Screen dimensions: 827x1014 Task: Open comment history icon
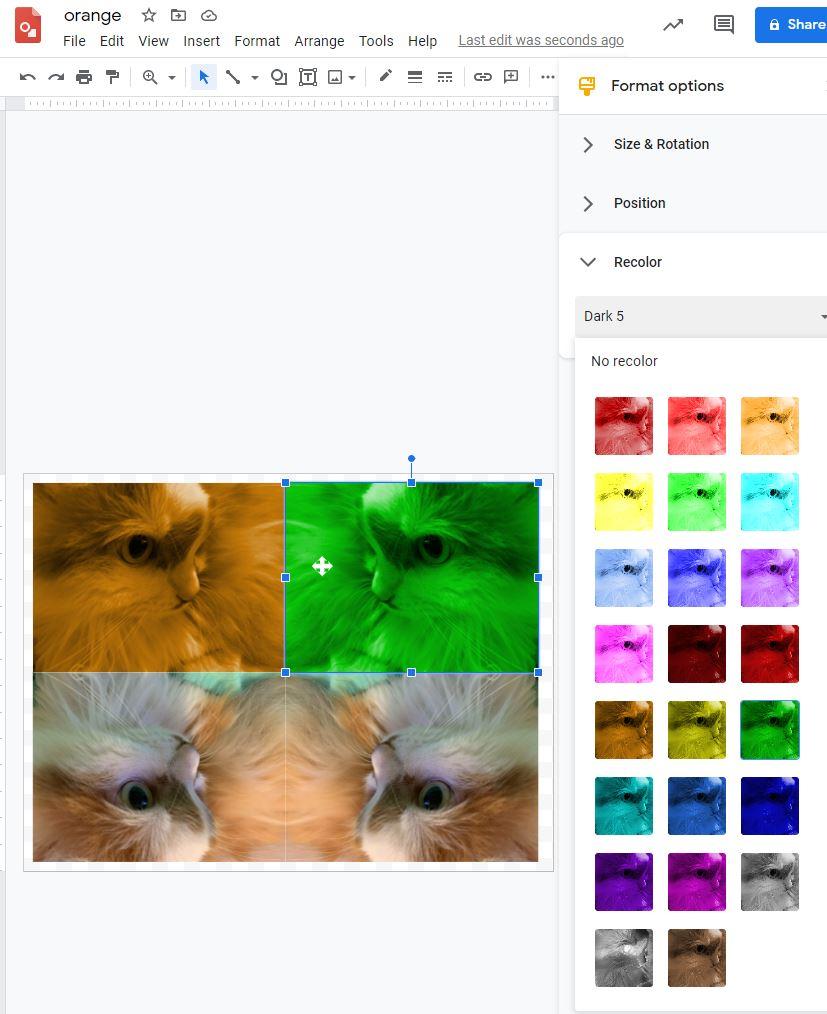coord(724,25)
